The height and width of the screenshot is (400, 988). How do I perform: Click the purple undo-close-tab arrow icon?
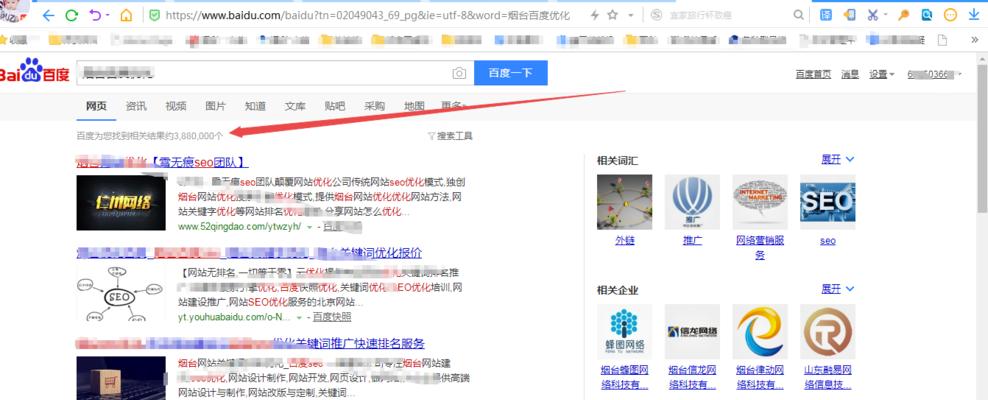[95, 15]
